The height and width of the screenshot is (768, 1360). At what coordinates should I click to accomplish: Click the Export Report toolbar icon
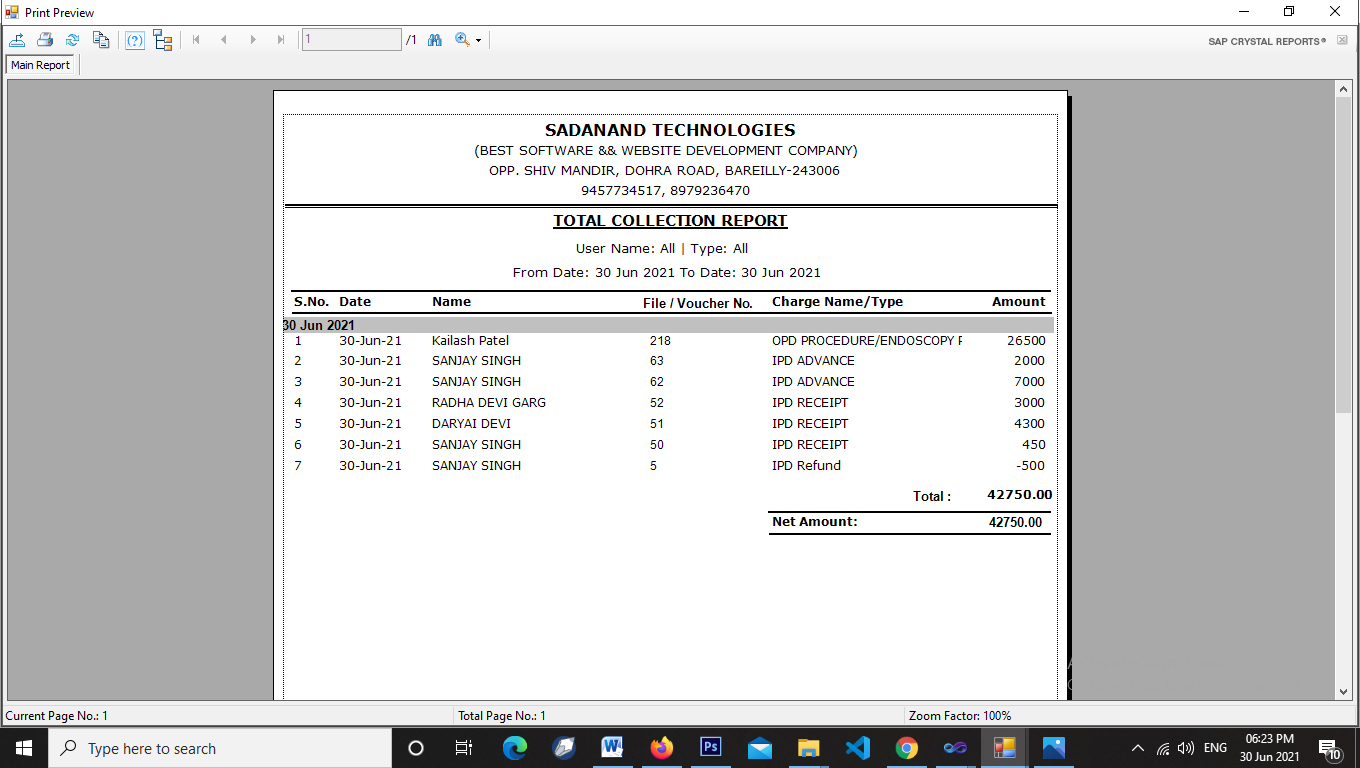click(17, 40)
